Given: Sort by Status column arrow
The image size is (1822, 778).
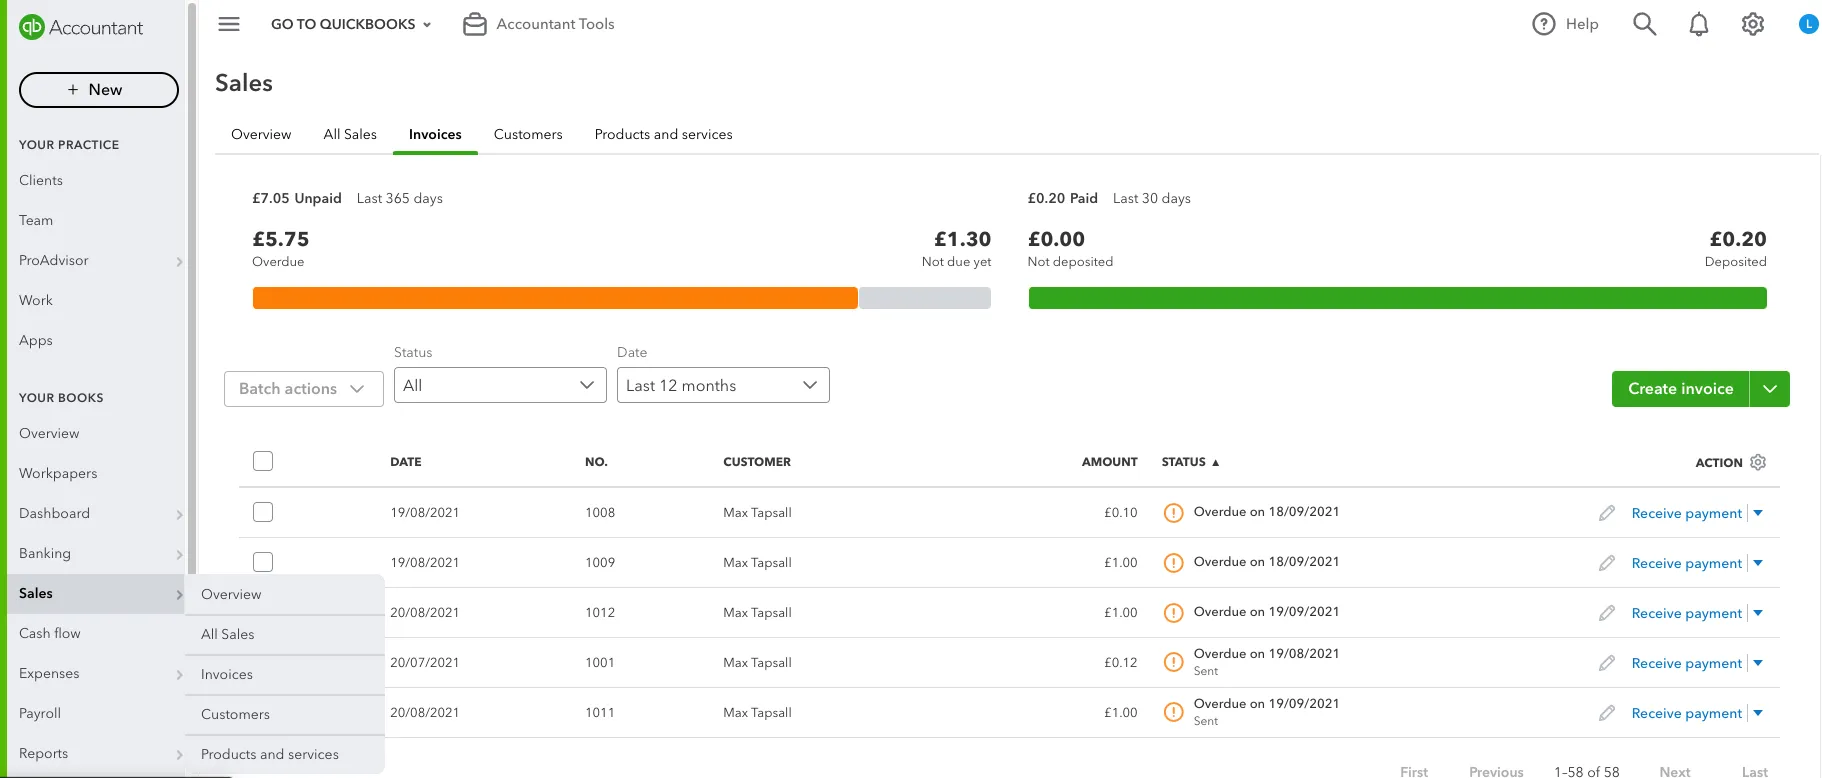Looking at the screenshot, I should tap(1215, 463).
